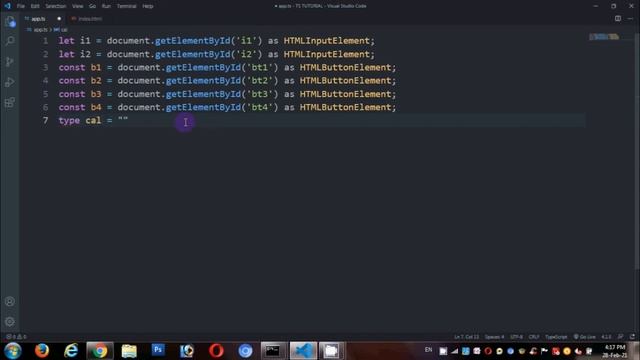Click variable b2 on line 4
Screen dimensions: 640x360
(96, 80)
